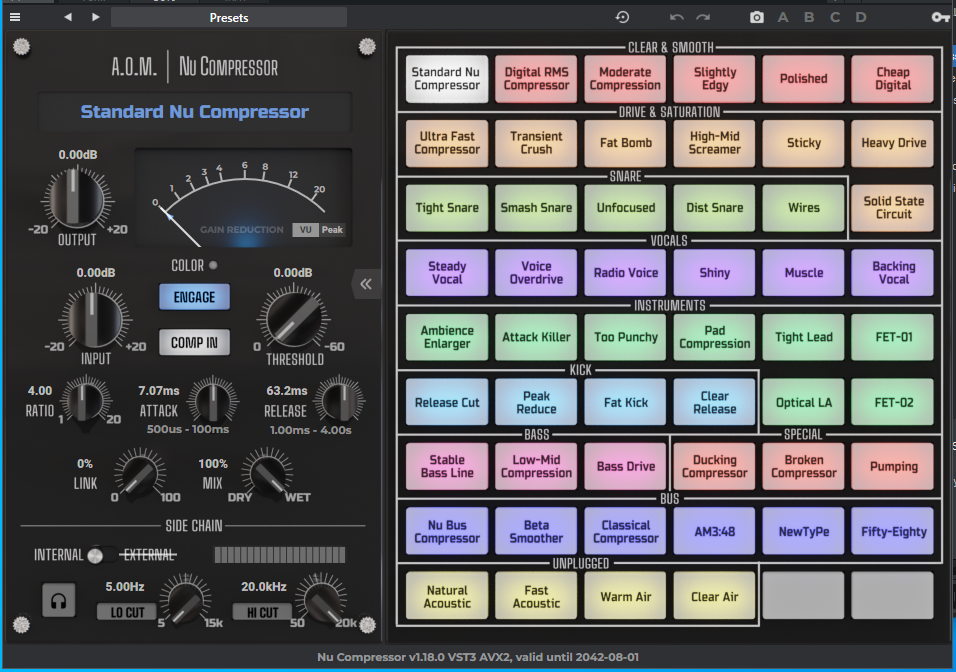Click the 7.07ms attack value
Image resolution: width=956 pixels, height=672 pixels.
tap(159, 390)
